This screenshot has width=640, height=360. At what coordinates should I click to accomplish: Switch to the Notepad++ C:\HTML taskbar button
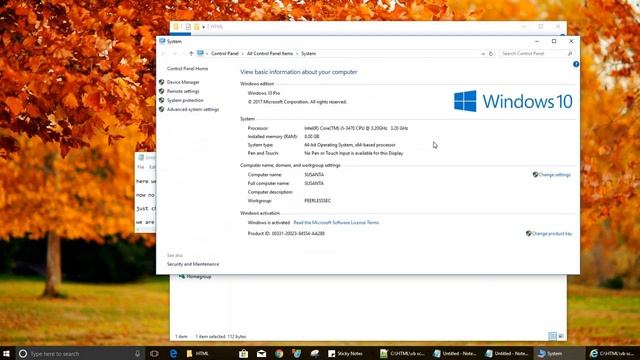point(402,353)
